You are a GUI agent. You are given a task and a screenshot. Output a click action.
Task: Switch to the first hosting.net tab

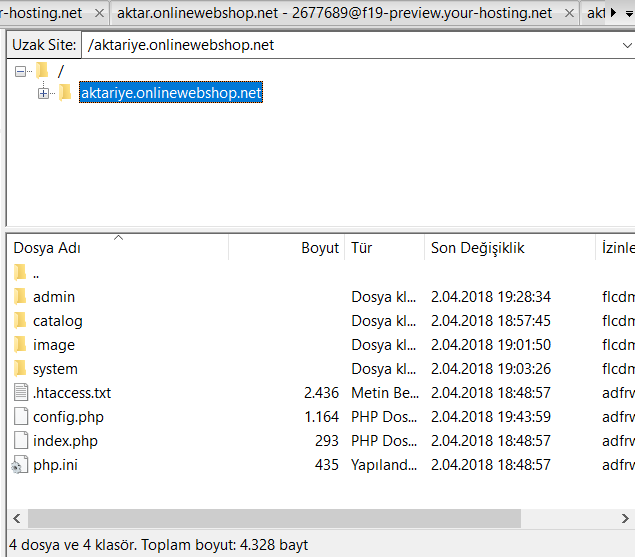click(48, 13)
